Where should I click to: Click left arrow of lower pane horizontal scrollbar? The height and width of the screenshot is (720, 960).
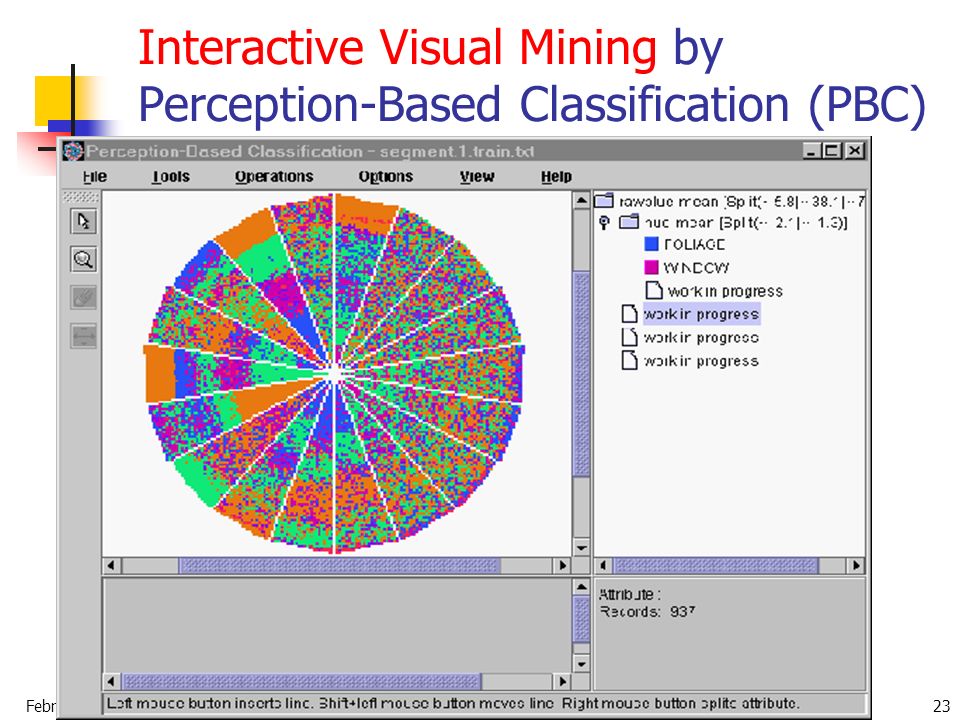[x=111, y=681]
